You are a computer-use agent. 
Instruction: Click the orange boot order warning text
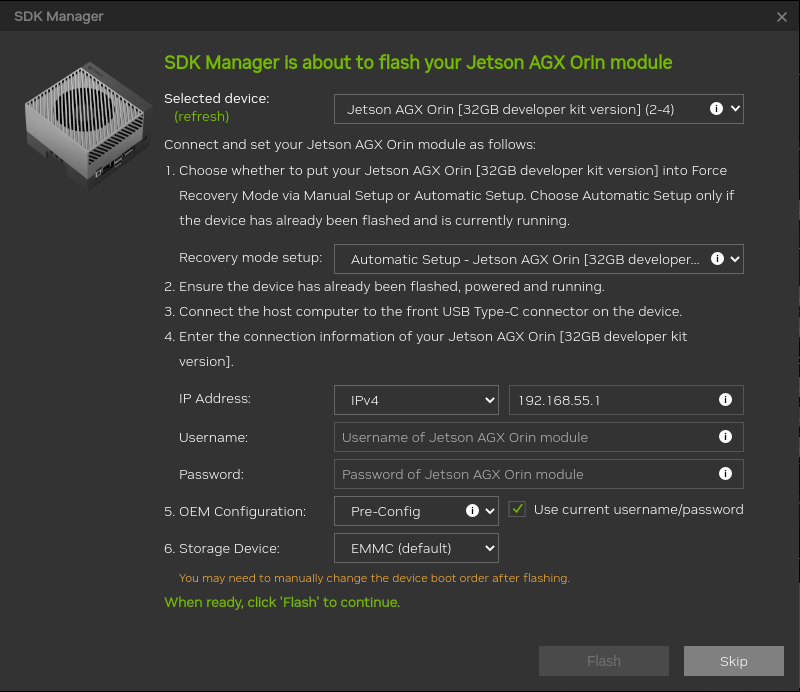pos(374,578)
